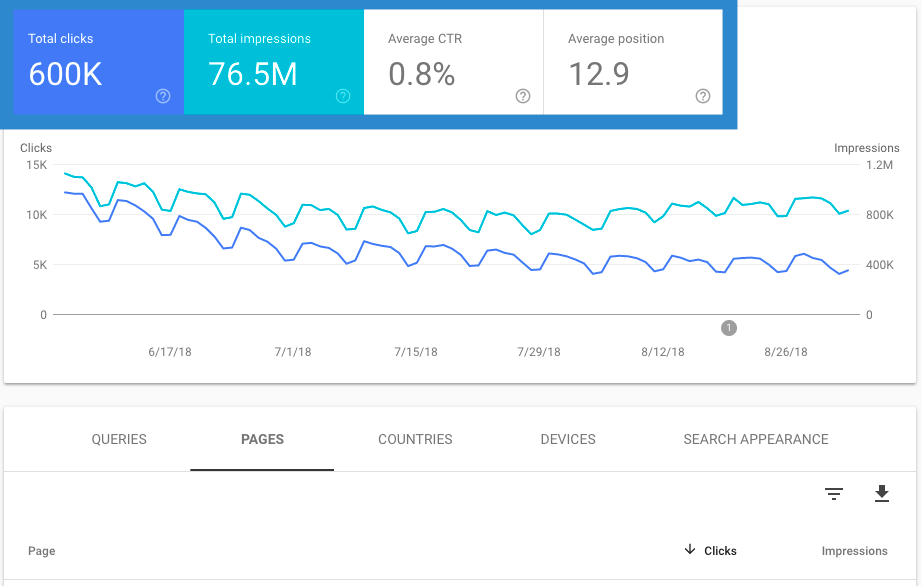Viewport: 922px width, 586px height.
Task: View the COUNTRIES tab
Action: tap(415, 439)
